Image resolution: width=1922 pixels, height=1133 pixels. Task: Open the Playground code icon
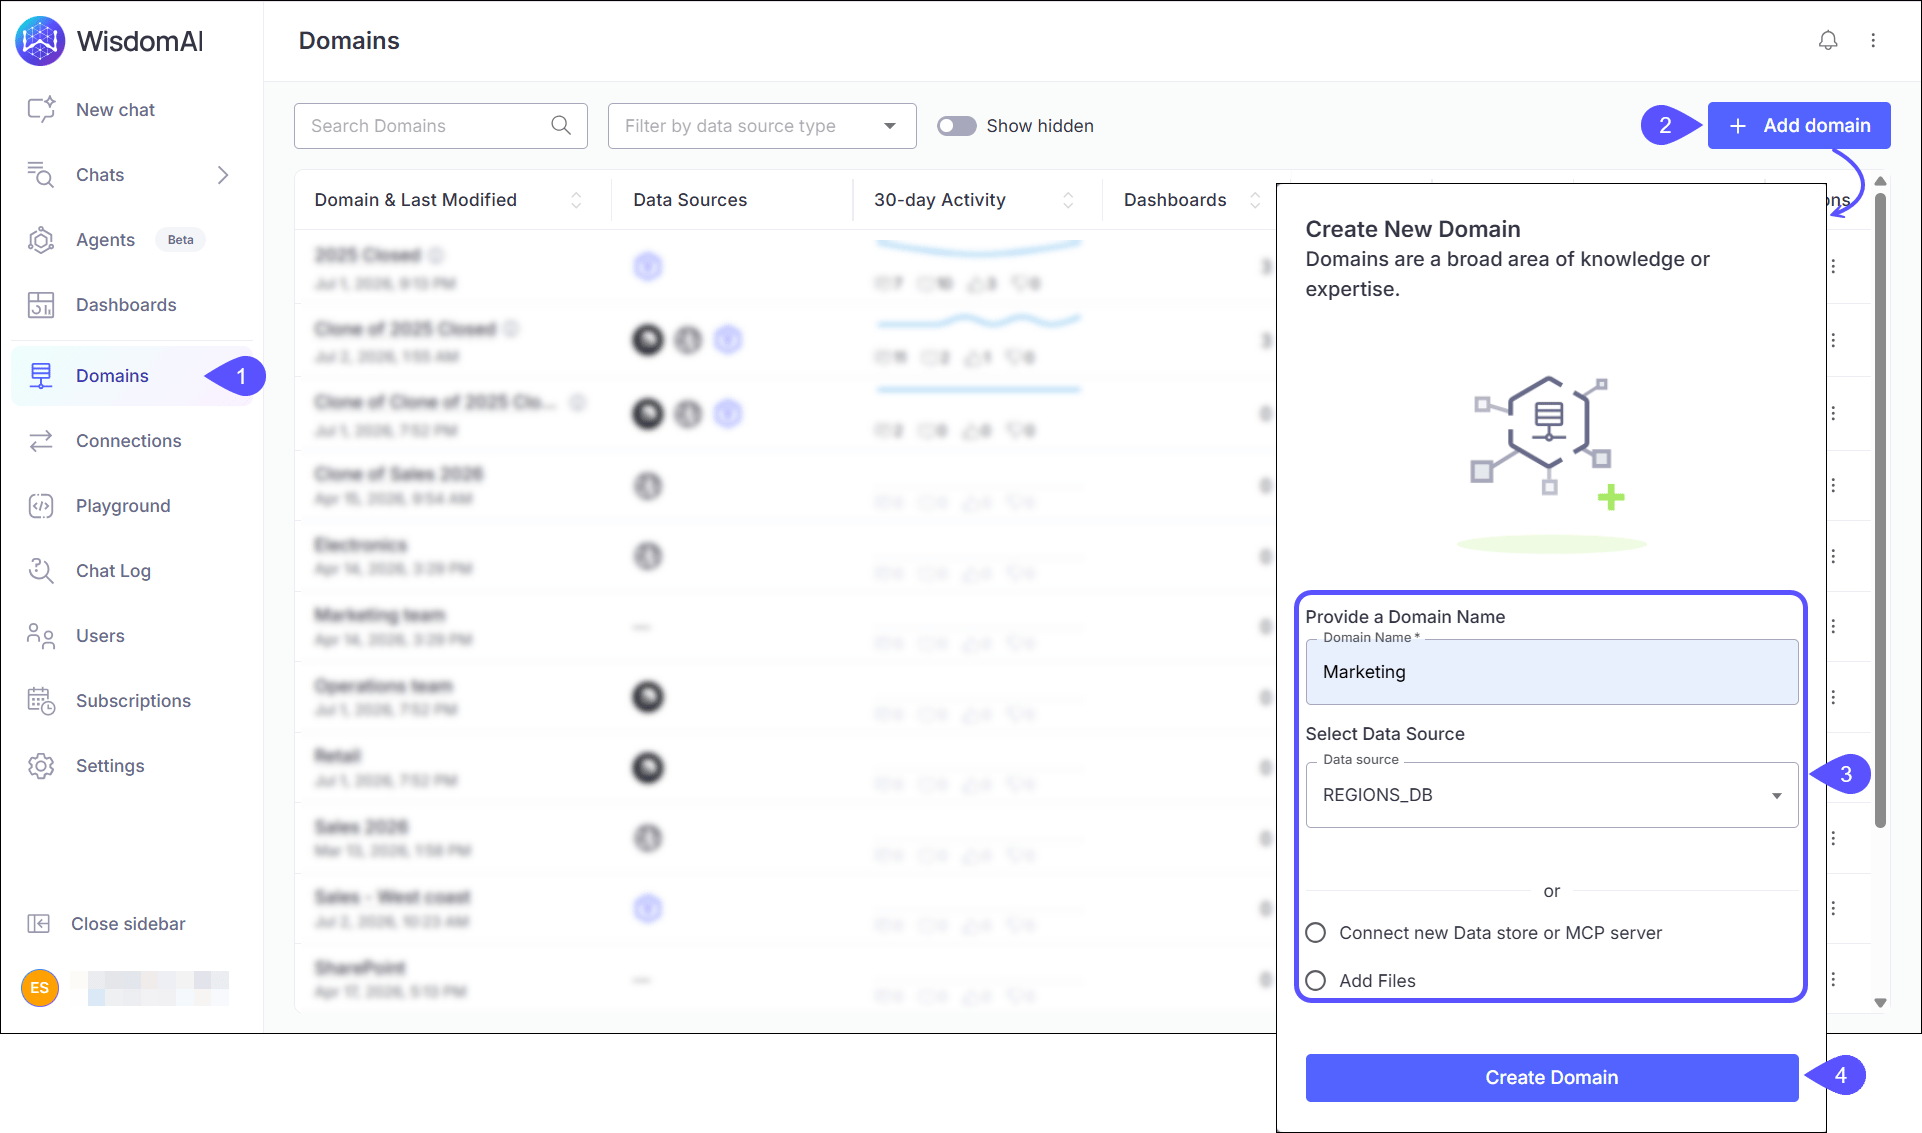click(x=41, y=506)
